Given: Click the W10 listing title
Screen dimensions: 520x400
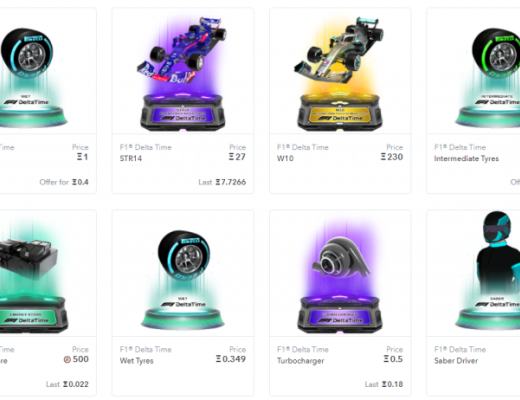Looking at the screenshot, I should [285, 158].
